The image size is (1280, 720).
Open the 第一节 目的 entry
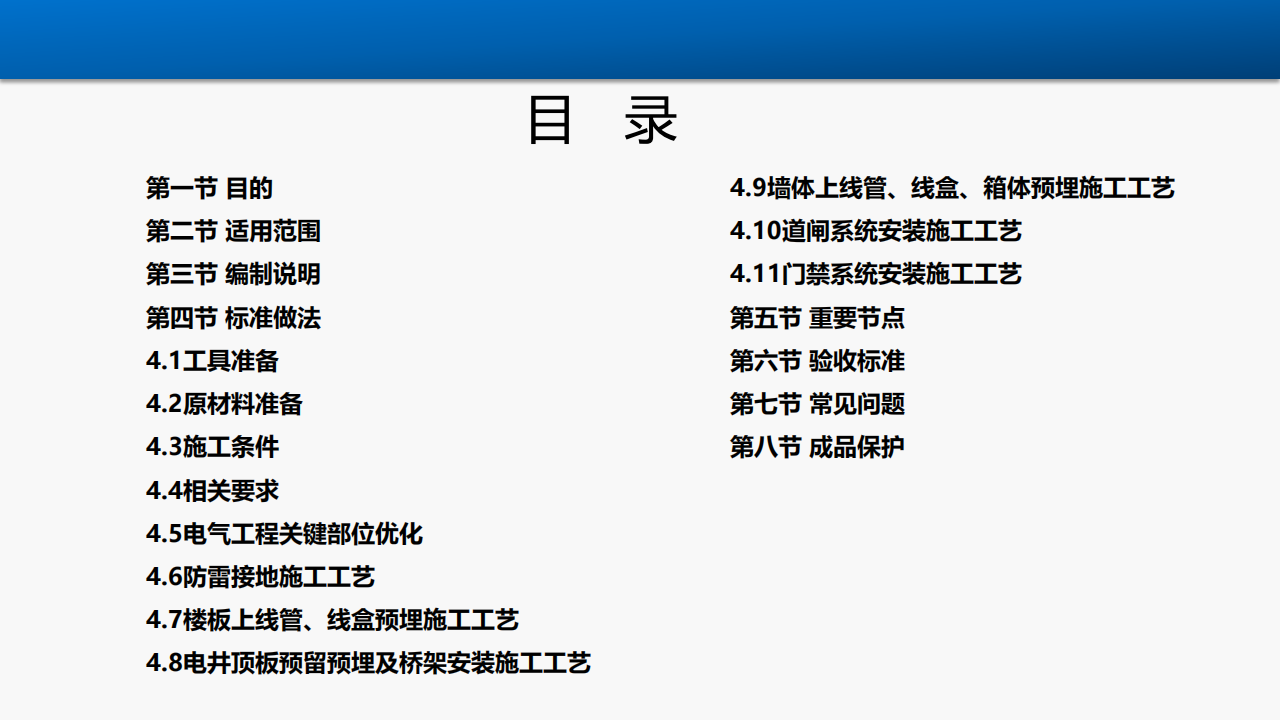coord(209,188)
